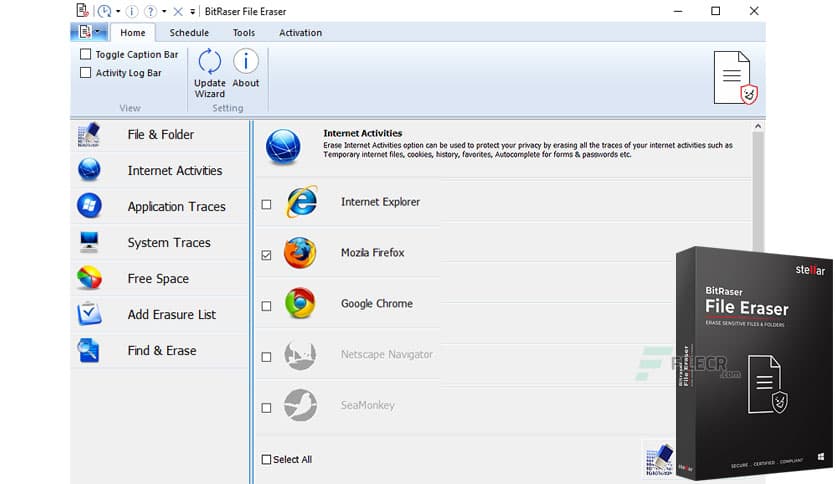
Task: Click the Netscape Navigator label
Action: click(387, 354)
